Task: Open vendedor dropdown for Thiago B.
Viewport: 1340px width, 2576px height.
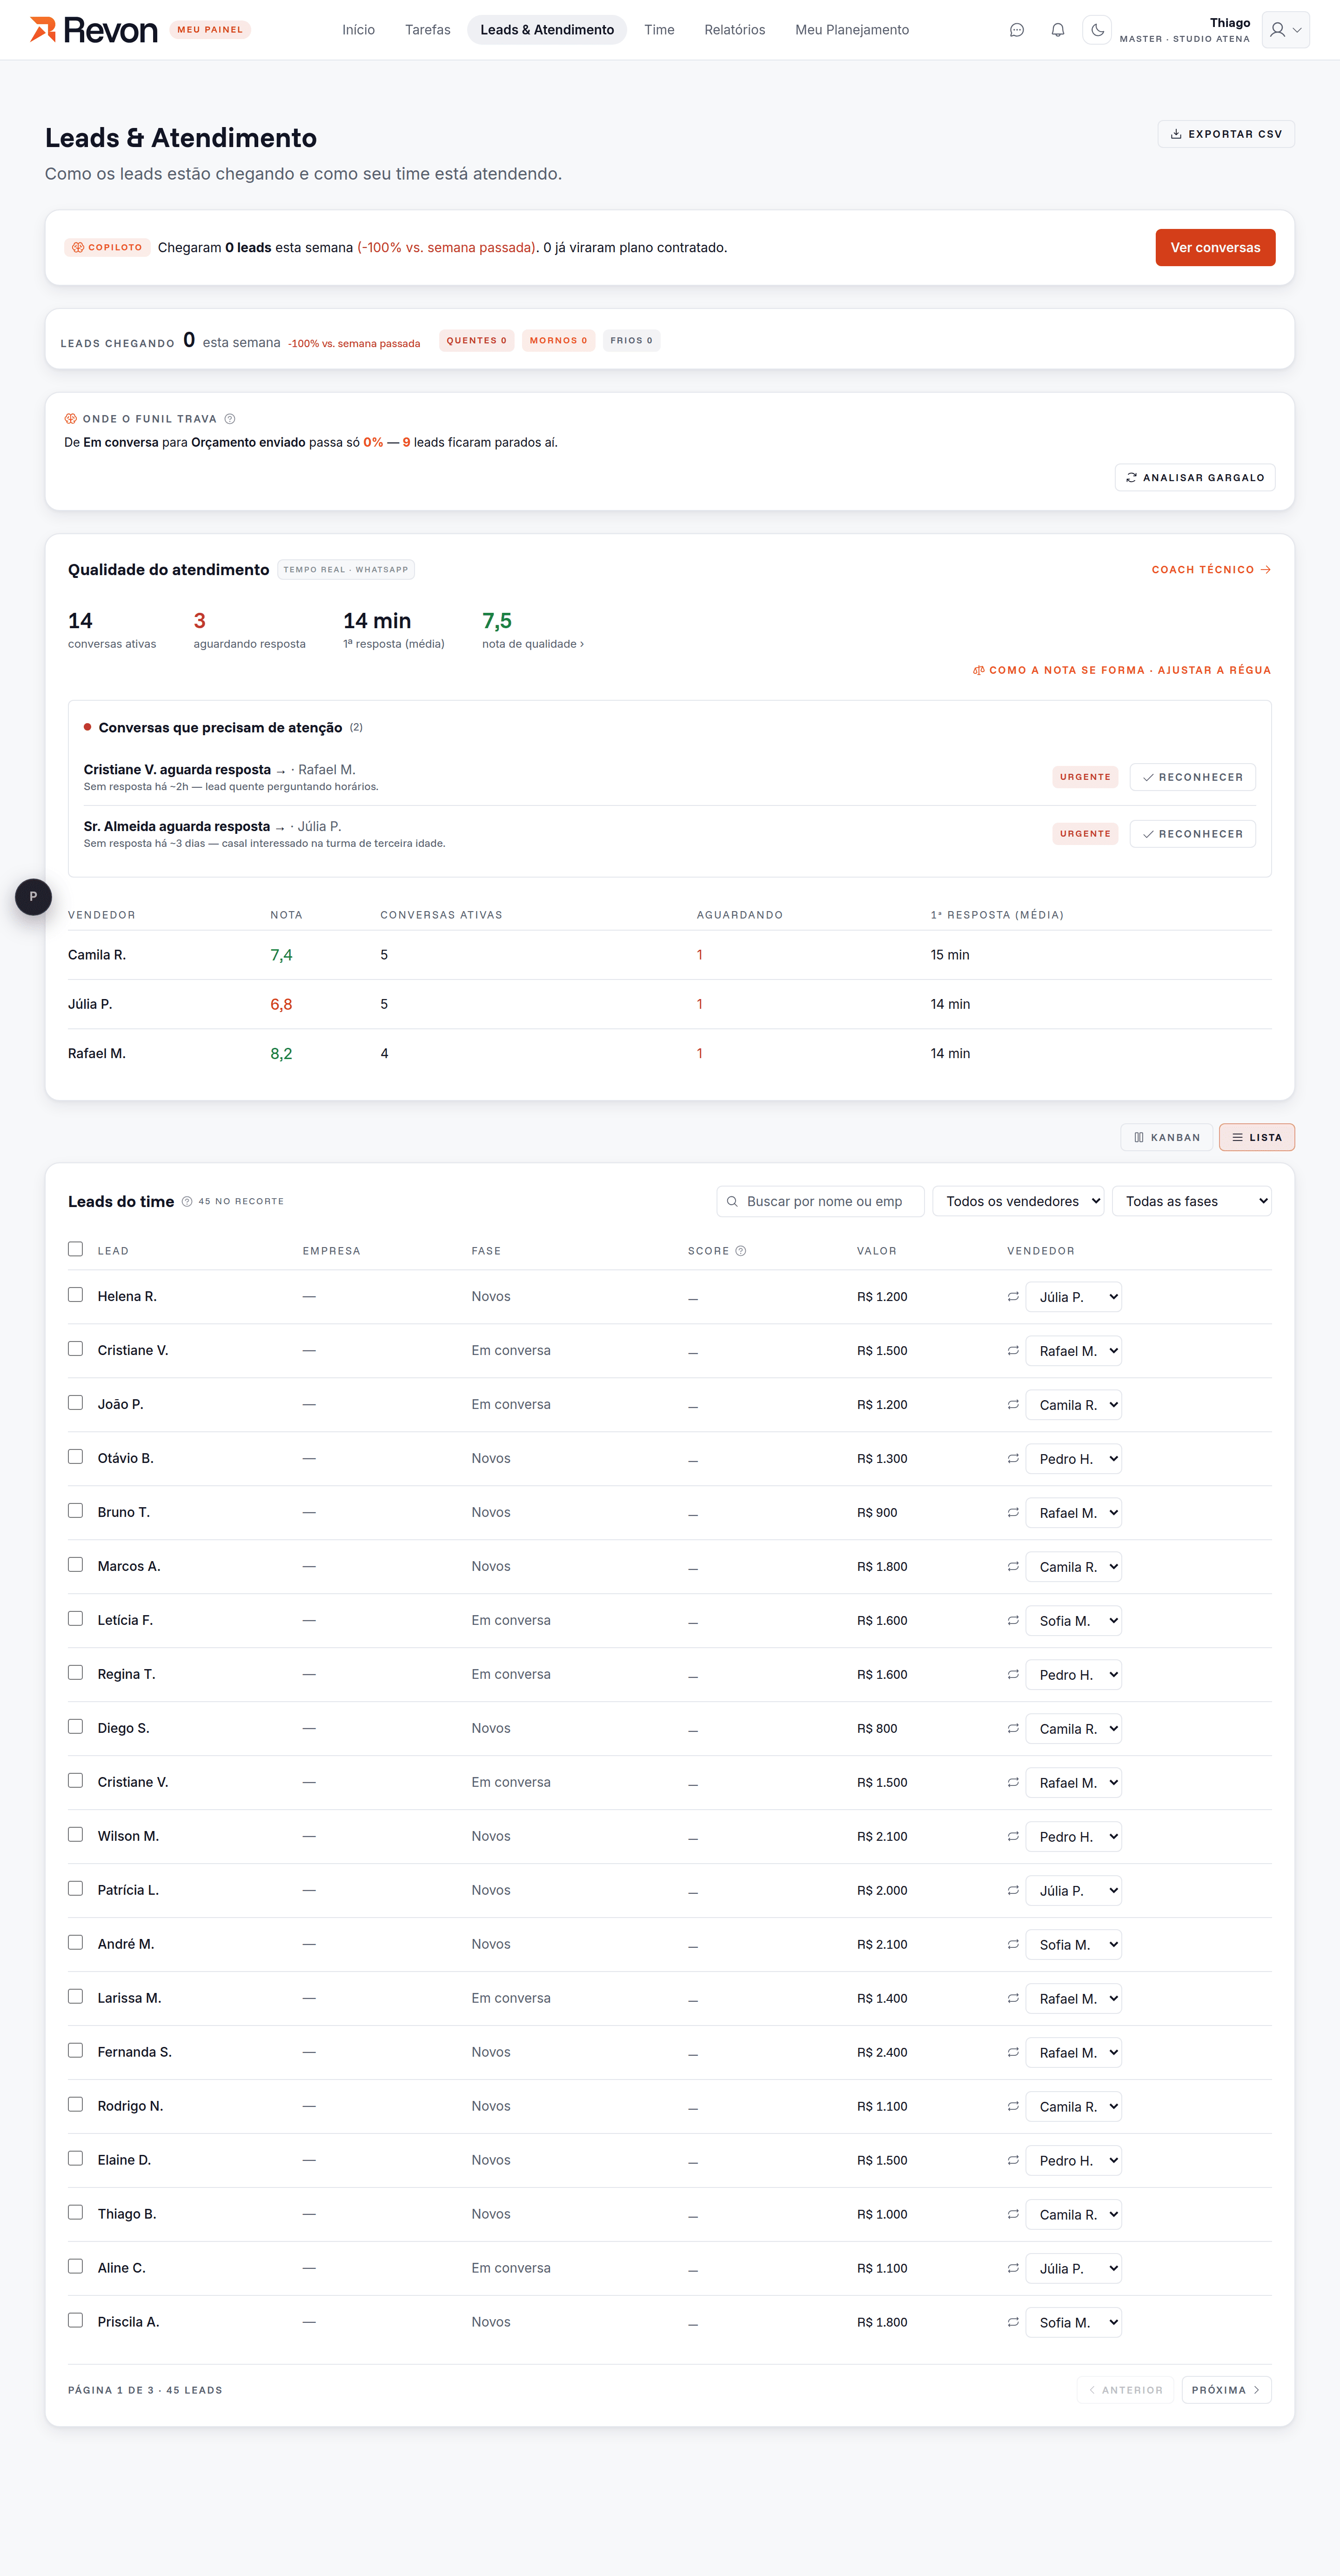Action: click(x=1073, y=2215)
